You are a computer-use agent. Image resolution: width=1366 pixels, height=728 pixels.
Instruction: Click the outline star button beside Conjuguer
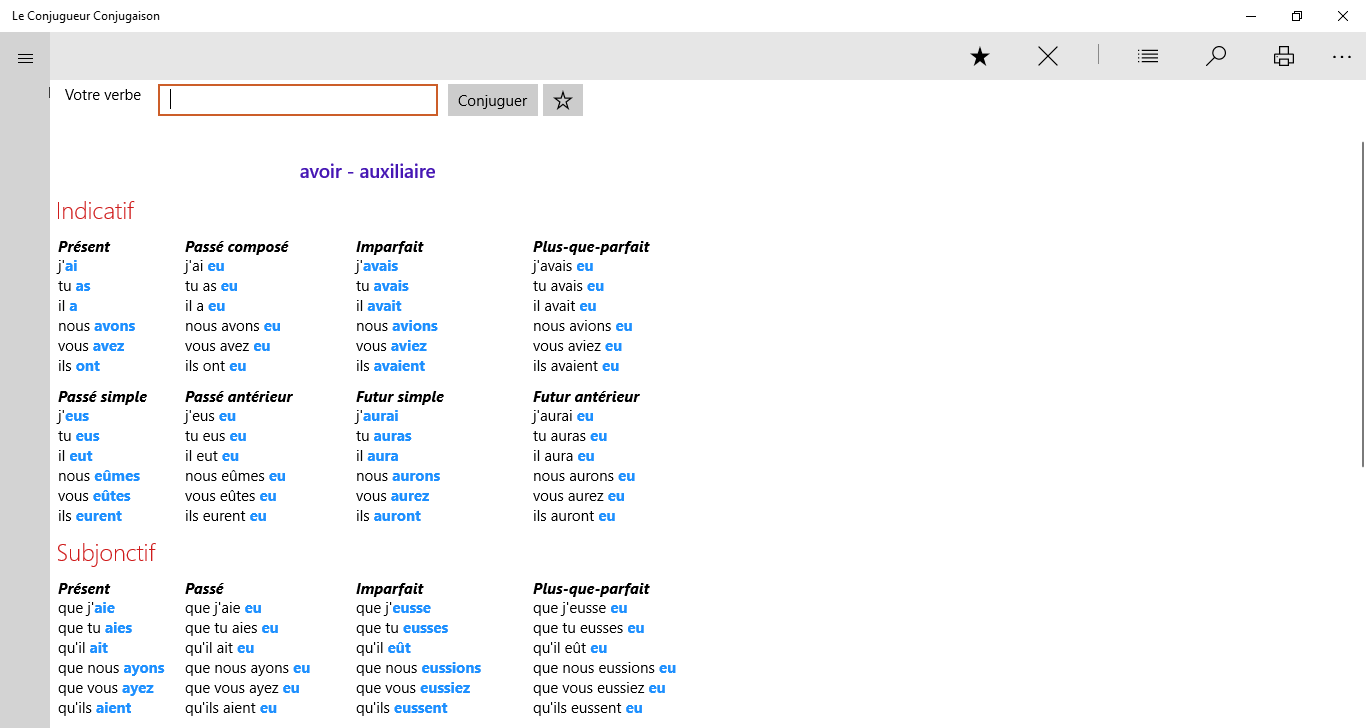point(563,100)
